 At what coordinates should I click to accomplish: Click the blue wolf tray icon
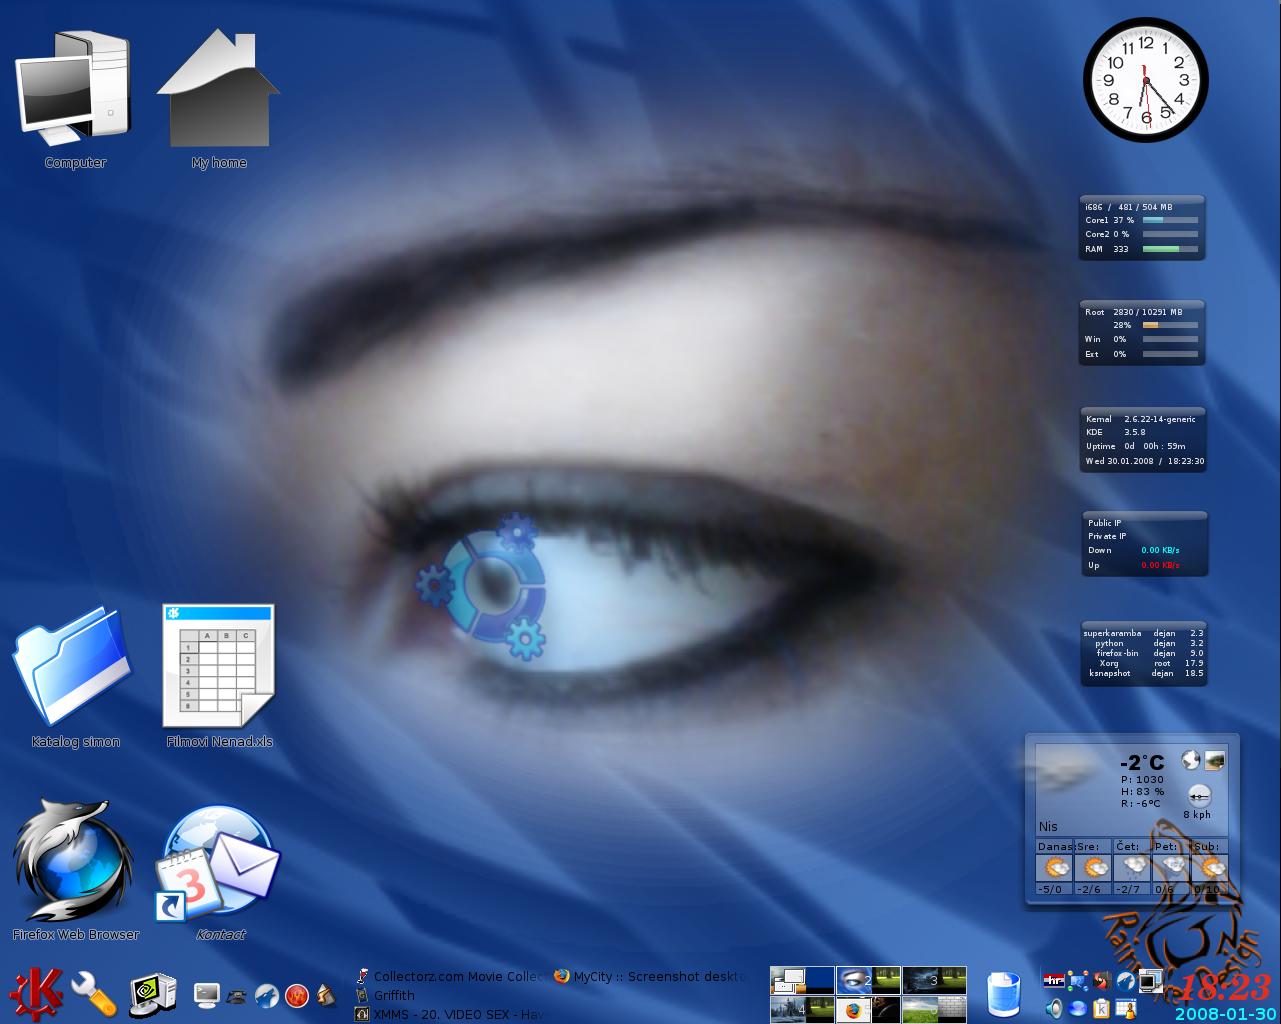click(x=1125, y=981)
